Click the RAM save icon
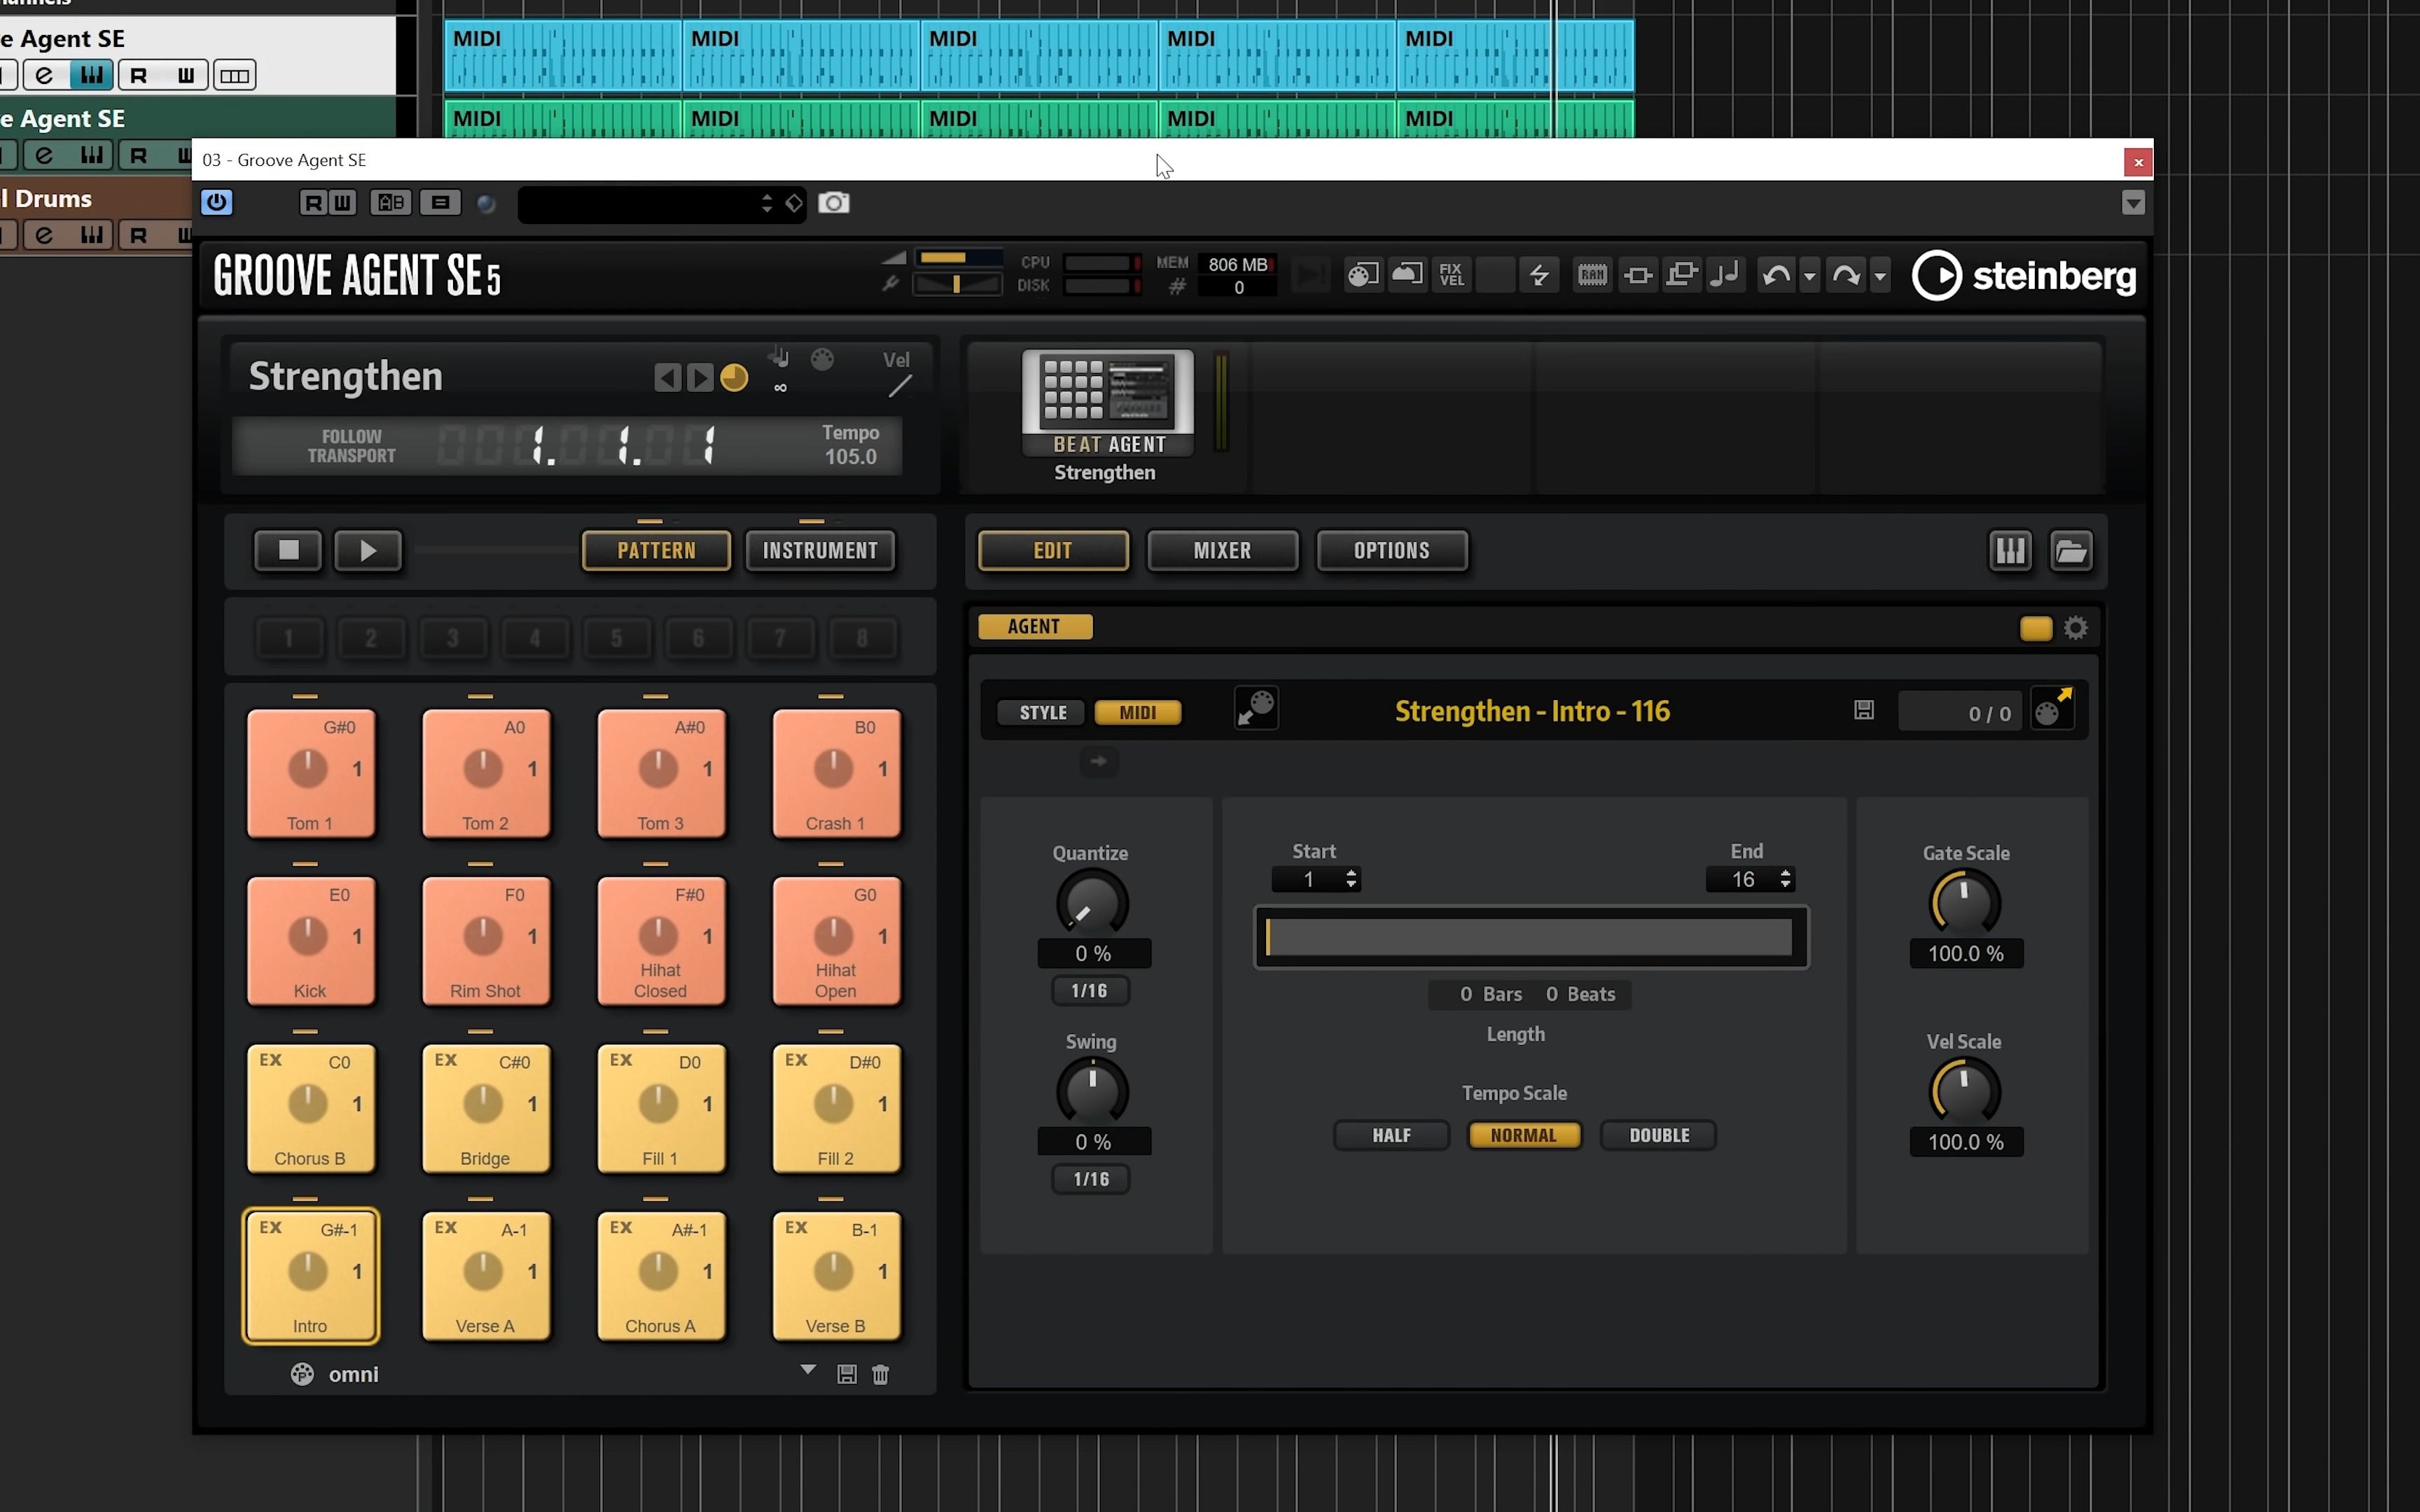2420x1512 pixels. tap(1592, 275)
